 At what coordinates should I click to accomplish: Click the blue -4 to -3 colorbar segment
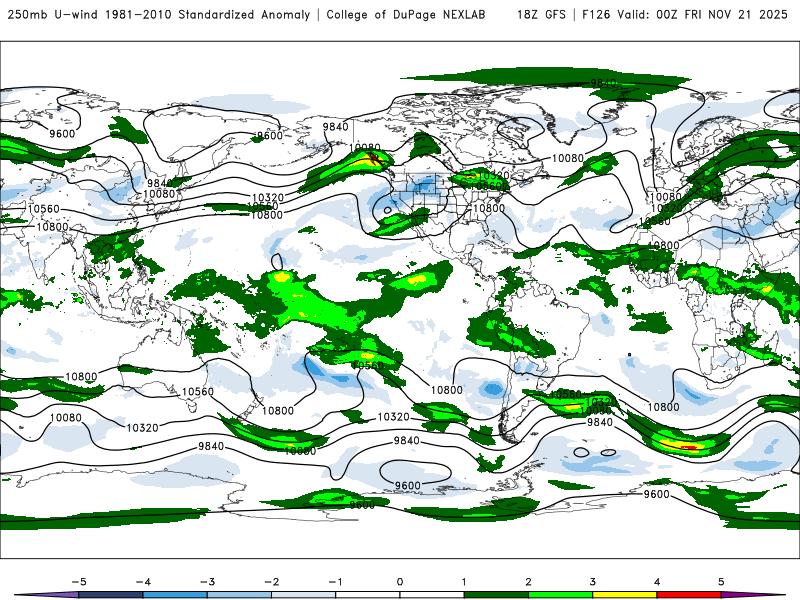click(x=175, y=595)
